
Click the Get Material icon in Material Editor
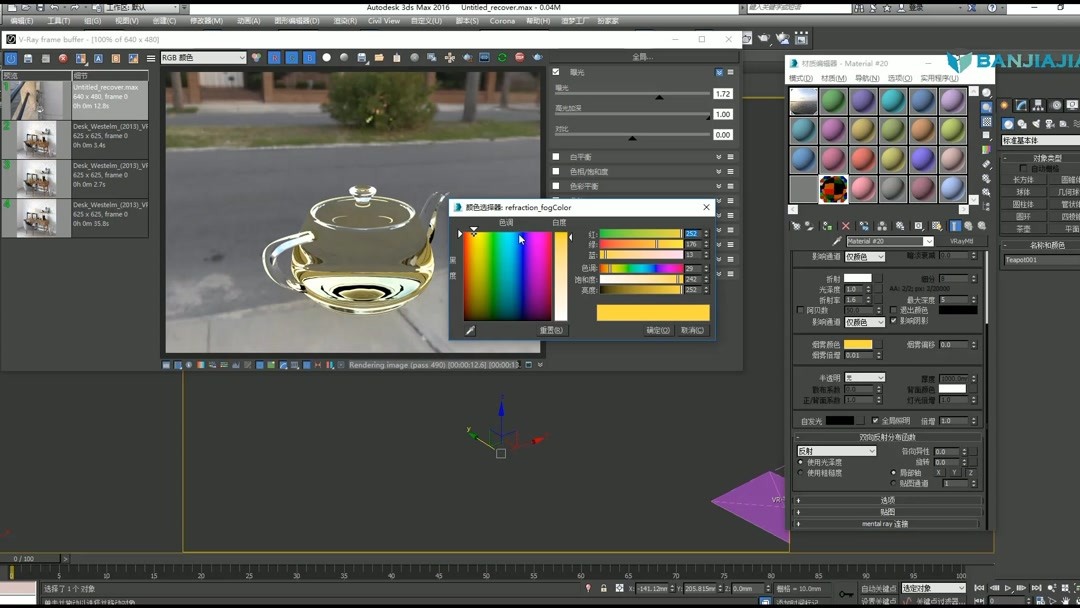click(796, 224)
